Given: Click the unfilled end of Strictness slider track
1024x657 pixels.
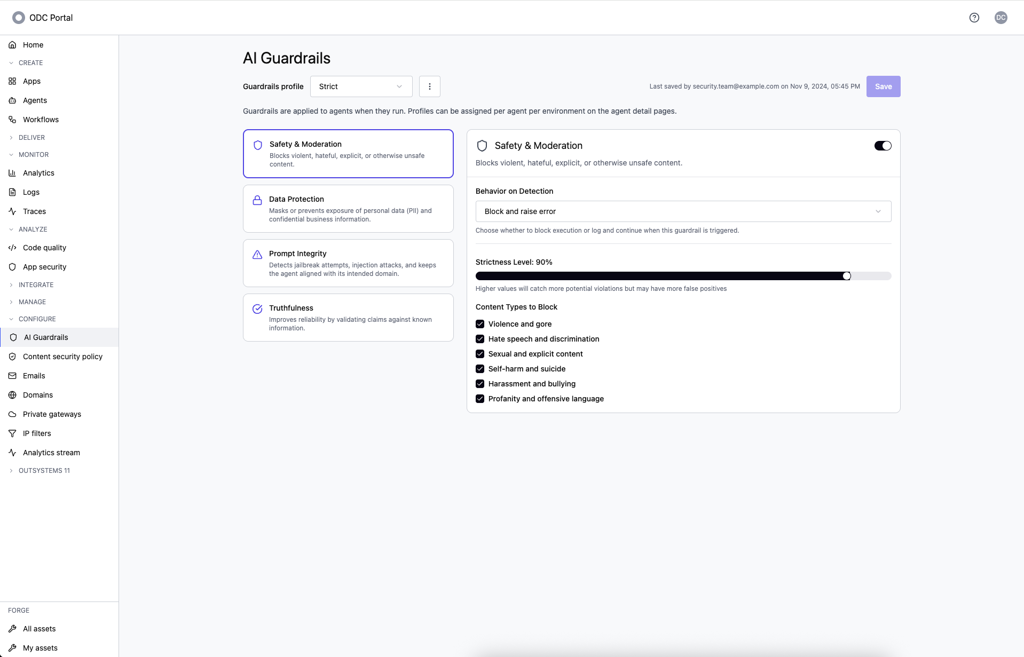Looking at the screenshot, I should (871, 276).
